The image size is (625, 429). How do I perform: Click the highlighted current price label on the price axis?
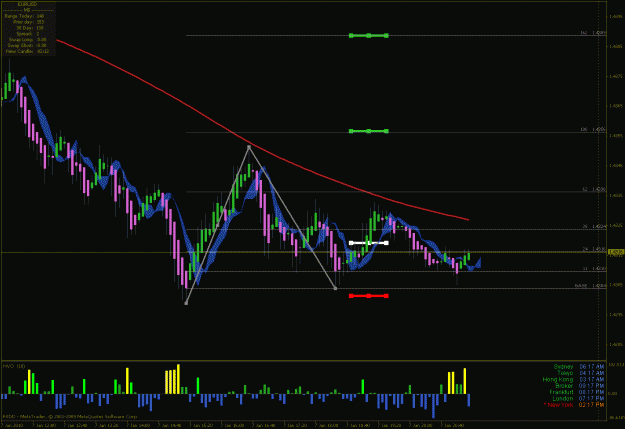616,252
